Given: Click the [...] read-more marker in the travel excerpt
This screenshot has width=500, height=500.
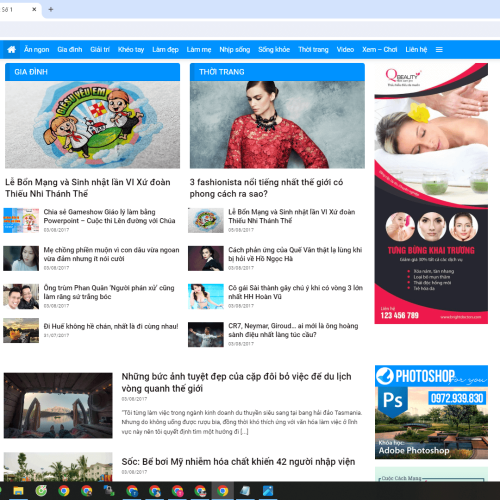Looking at the screenshot, I should coord(244,432).
